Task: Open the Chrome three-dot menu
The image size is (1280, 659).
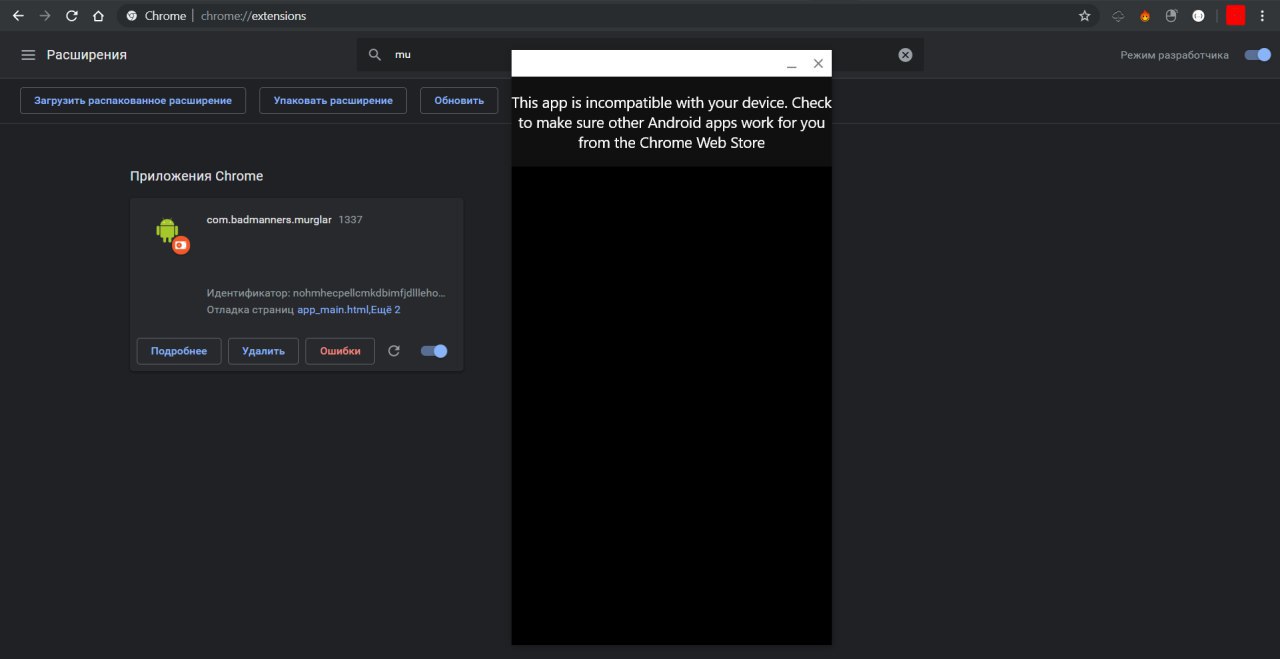Action: pyautogui.click(x=1262, y=16)
